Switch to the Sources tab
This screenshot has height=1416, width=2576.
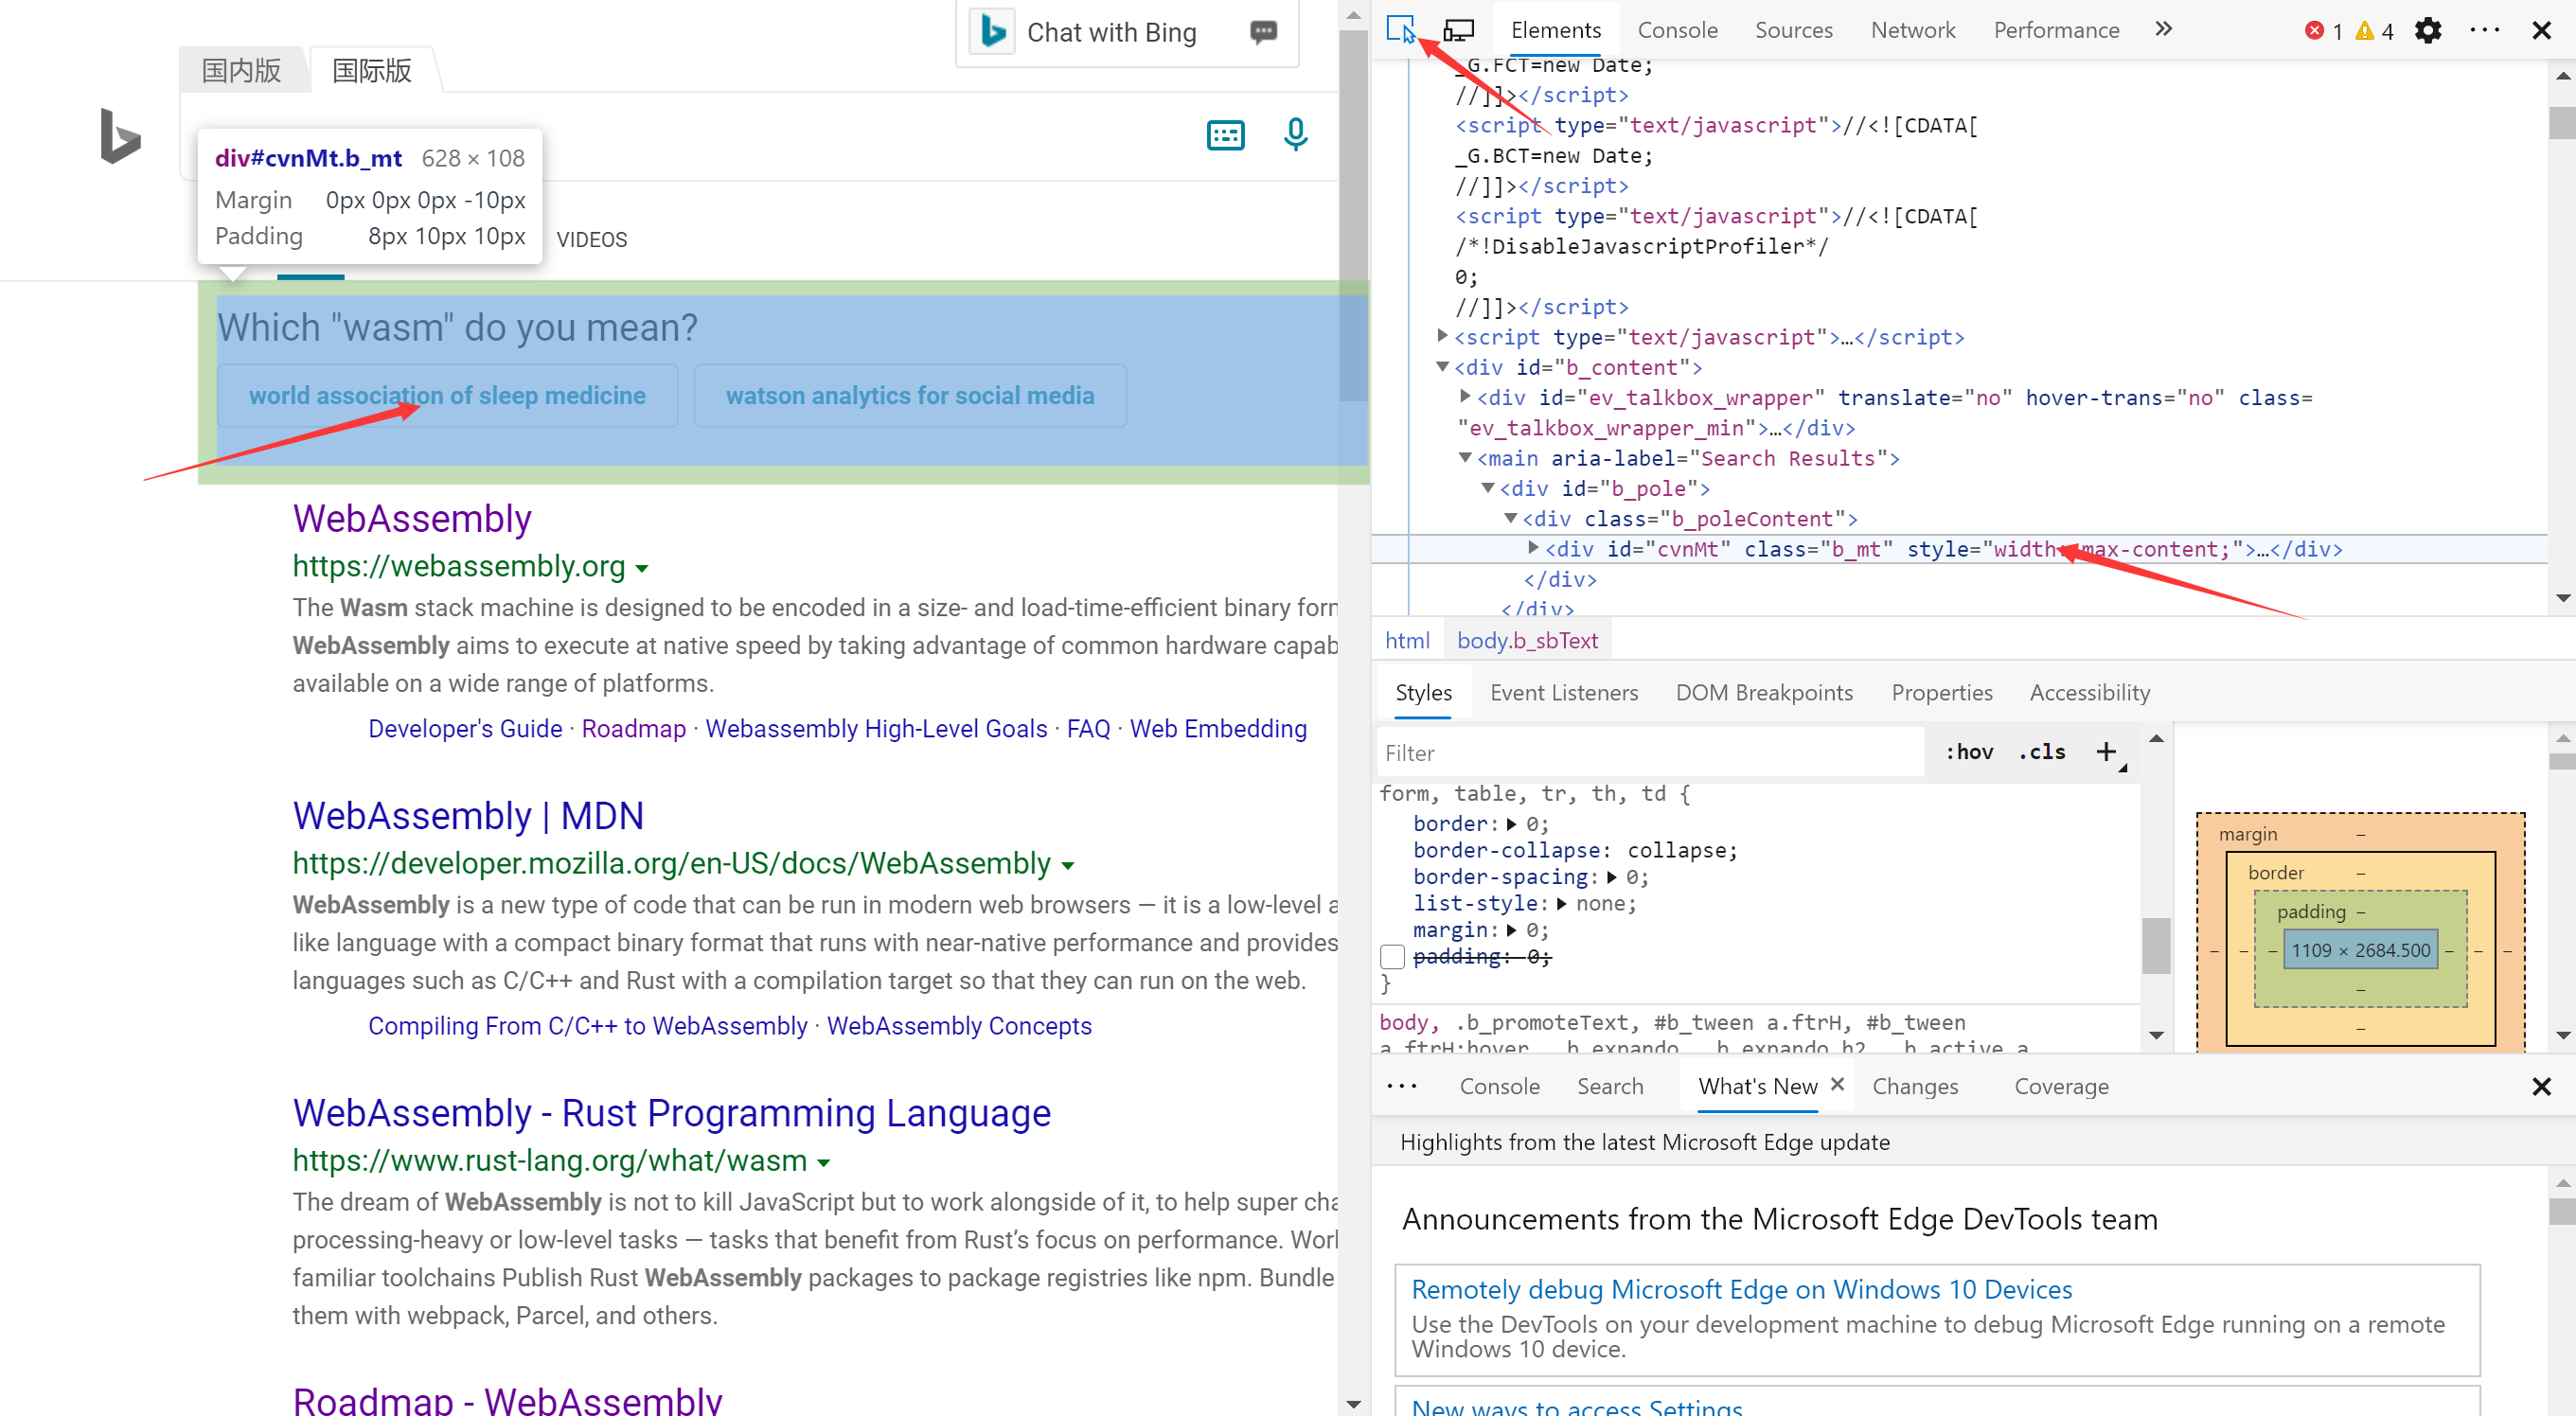tap(1793, 30)
